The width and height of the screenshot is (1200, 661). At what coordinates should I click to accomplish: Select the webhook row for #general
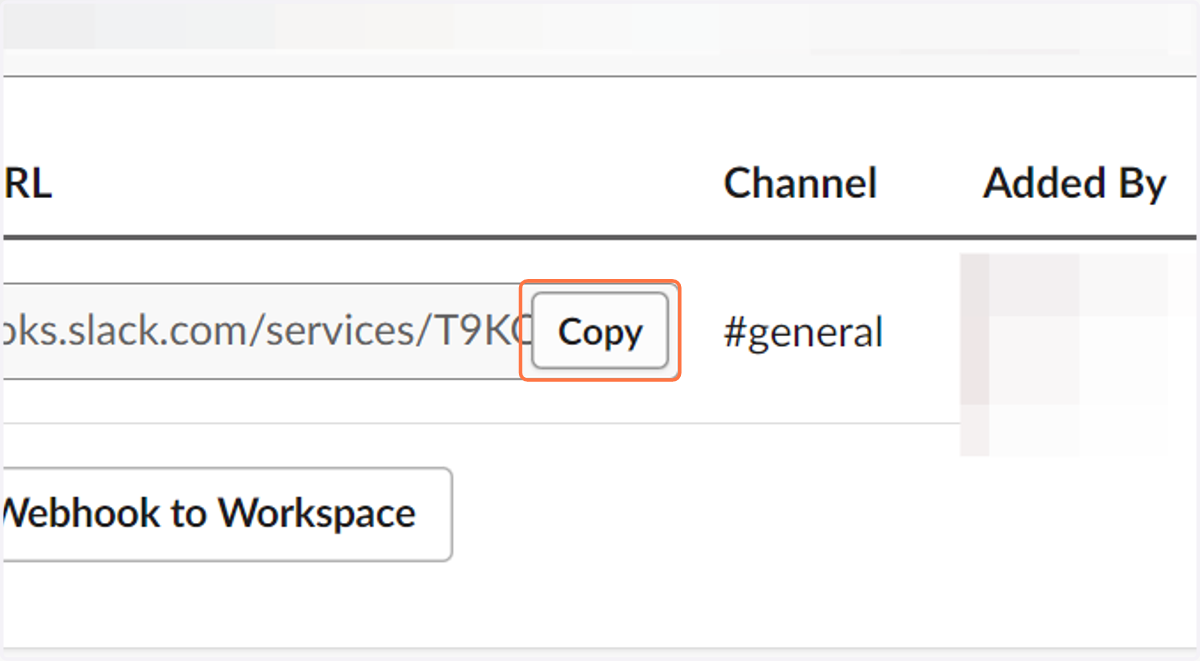click(600, 332)
